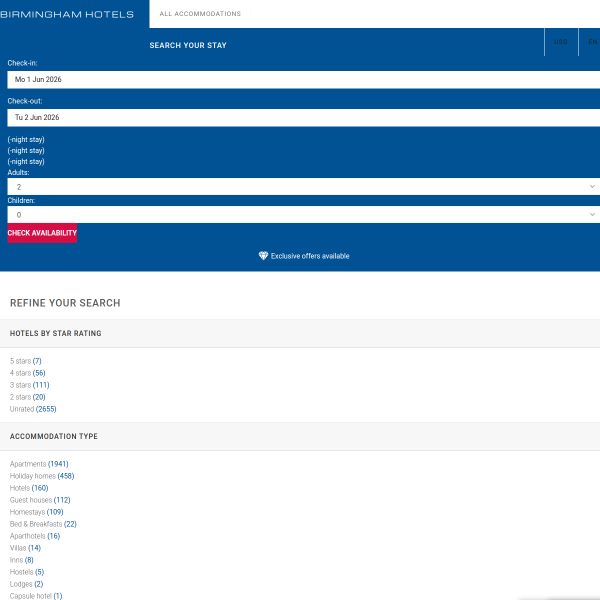
Task: Filter by 4 stars hotels
Action: (28, 373)
